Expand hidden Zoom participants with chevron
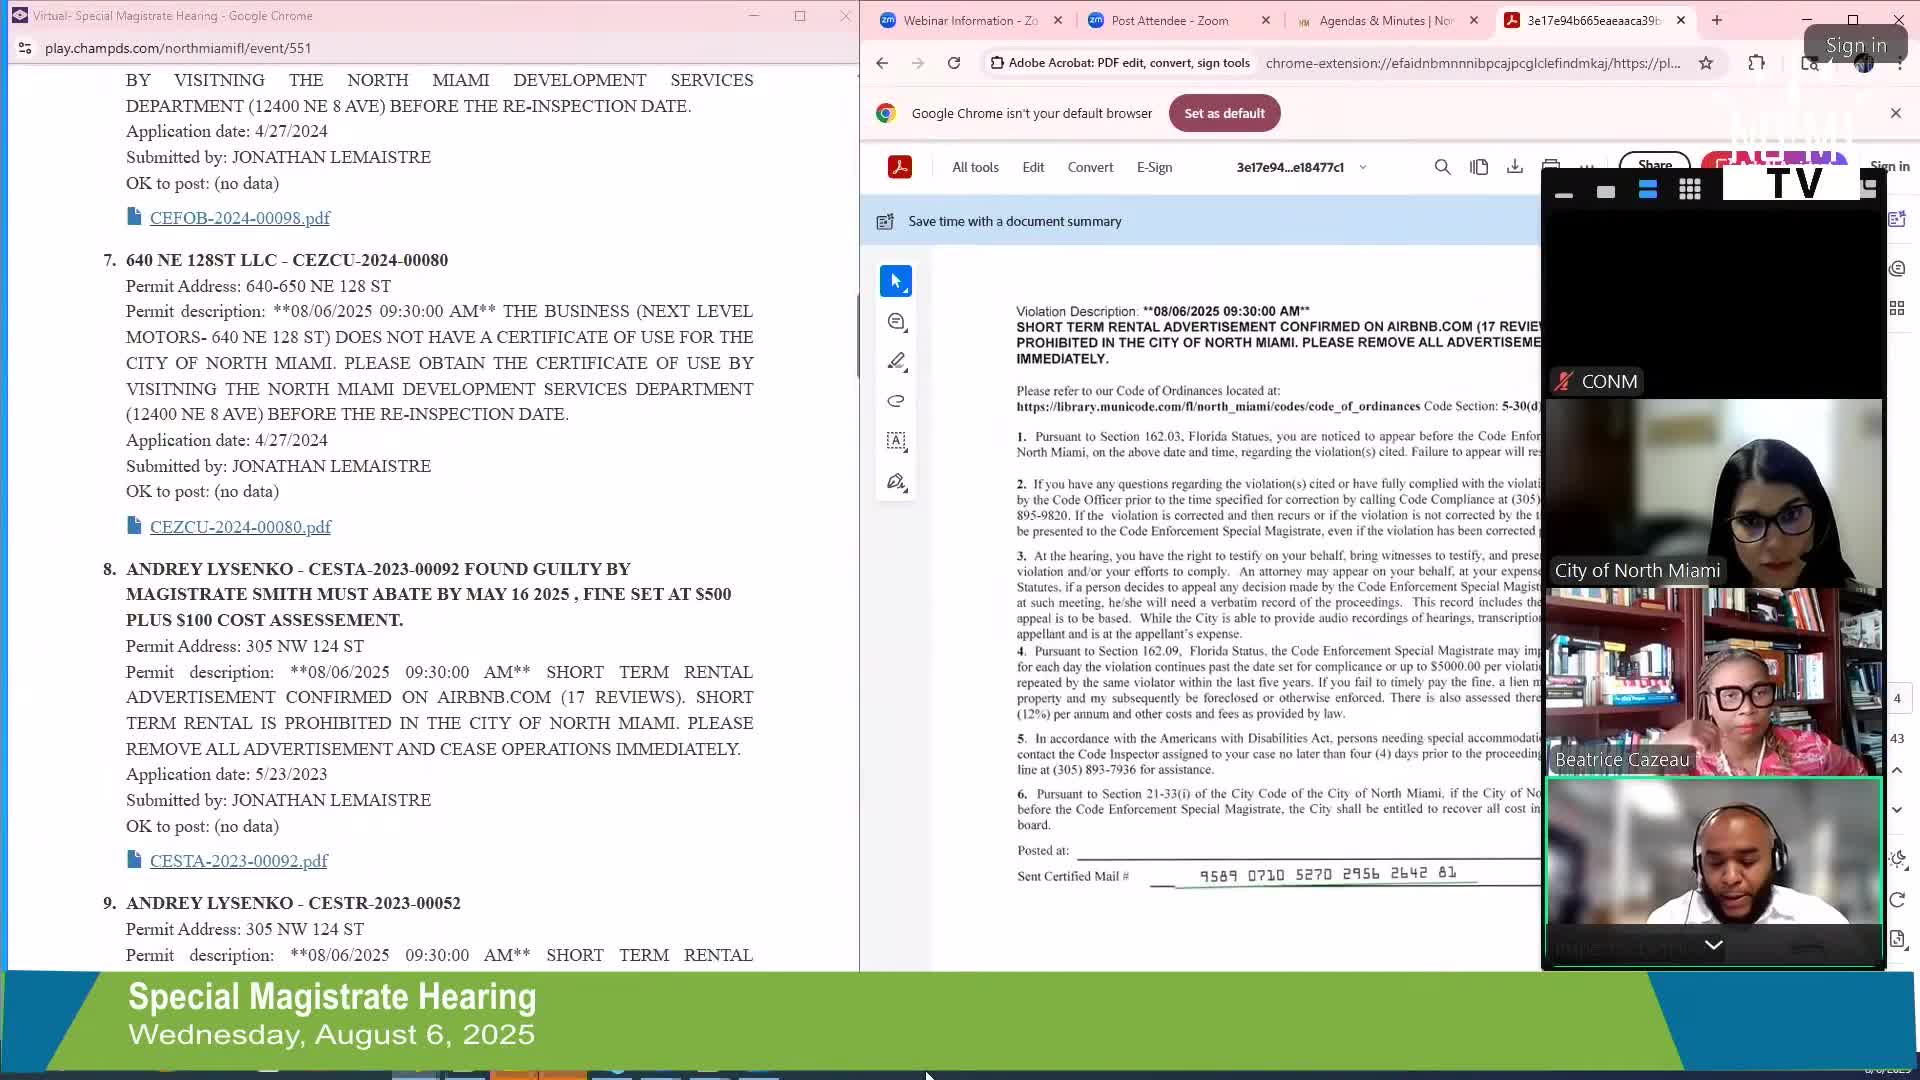1920x1080 pixels. (1713, 944)
